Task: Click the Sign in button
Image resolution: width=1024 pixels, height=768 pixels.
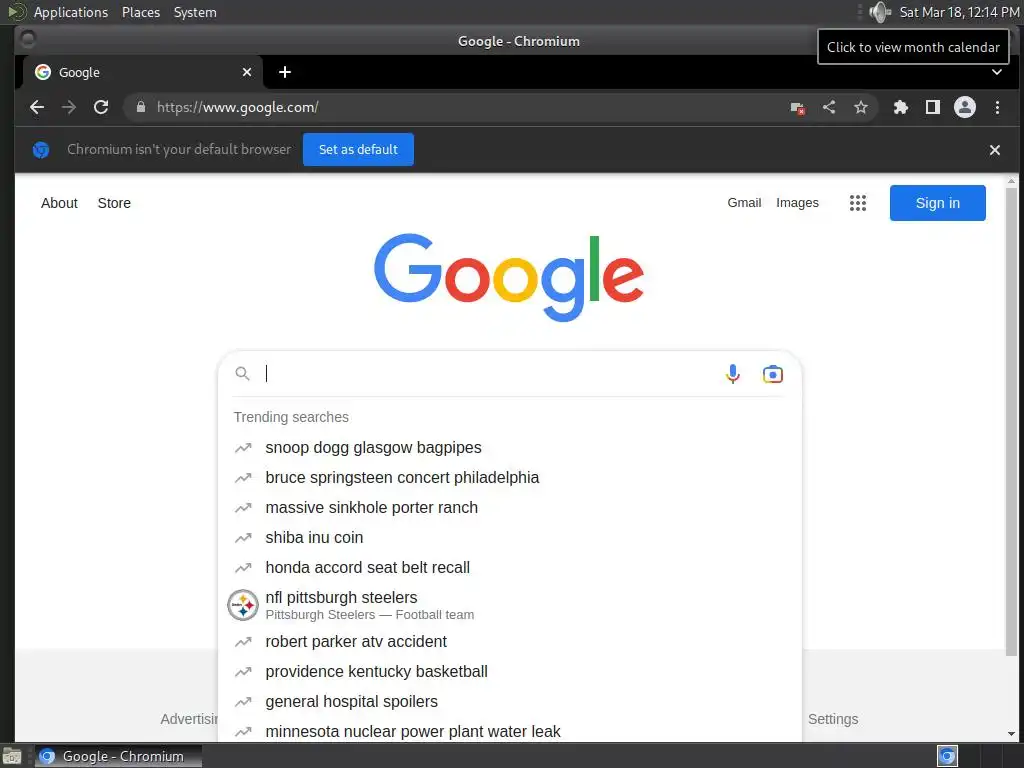Action: click(x=937, y=203)
